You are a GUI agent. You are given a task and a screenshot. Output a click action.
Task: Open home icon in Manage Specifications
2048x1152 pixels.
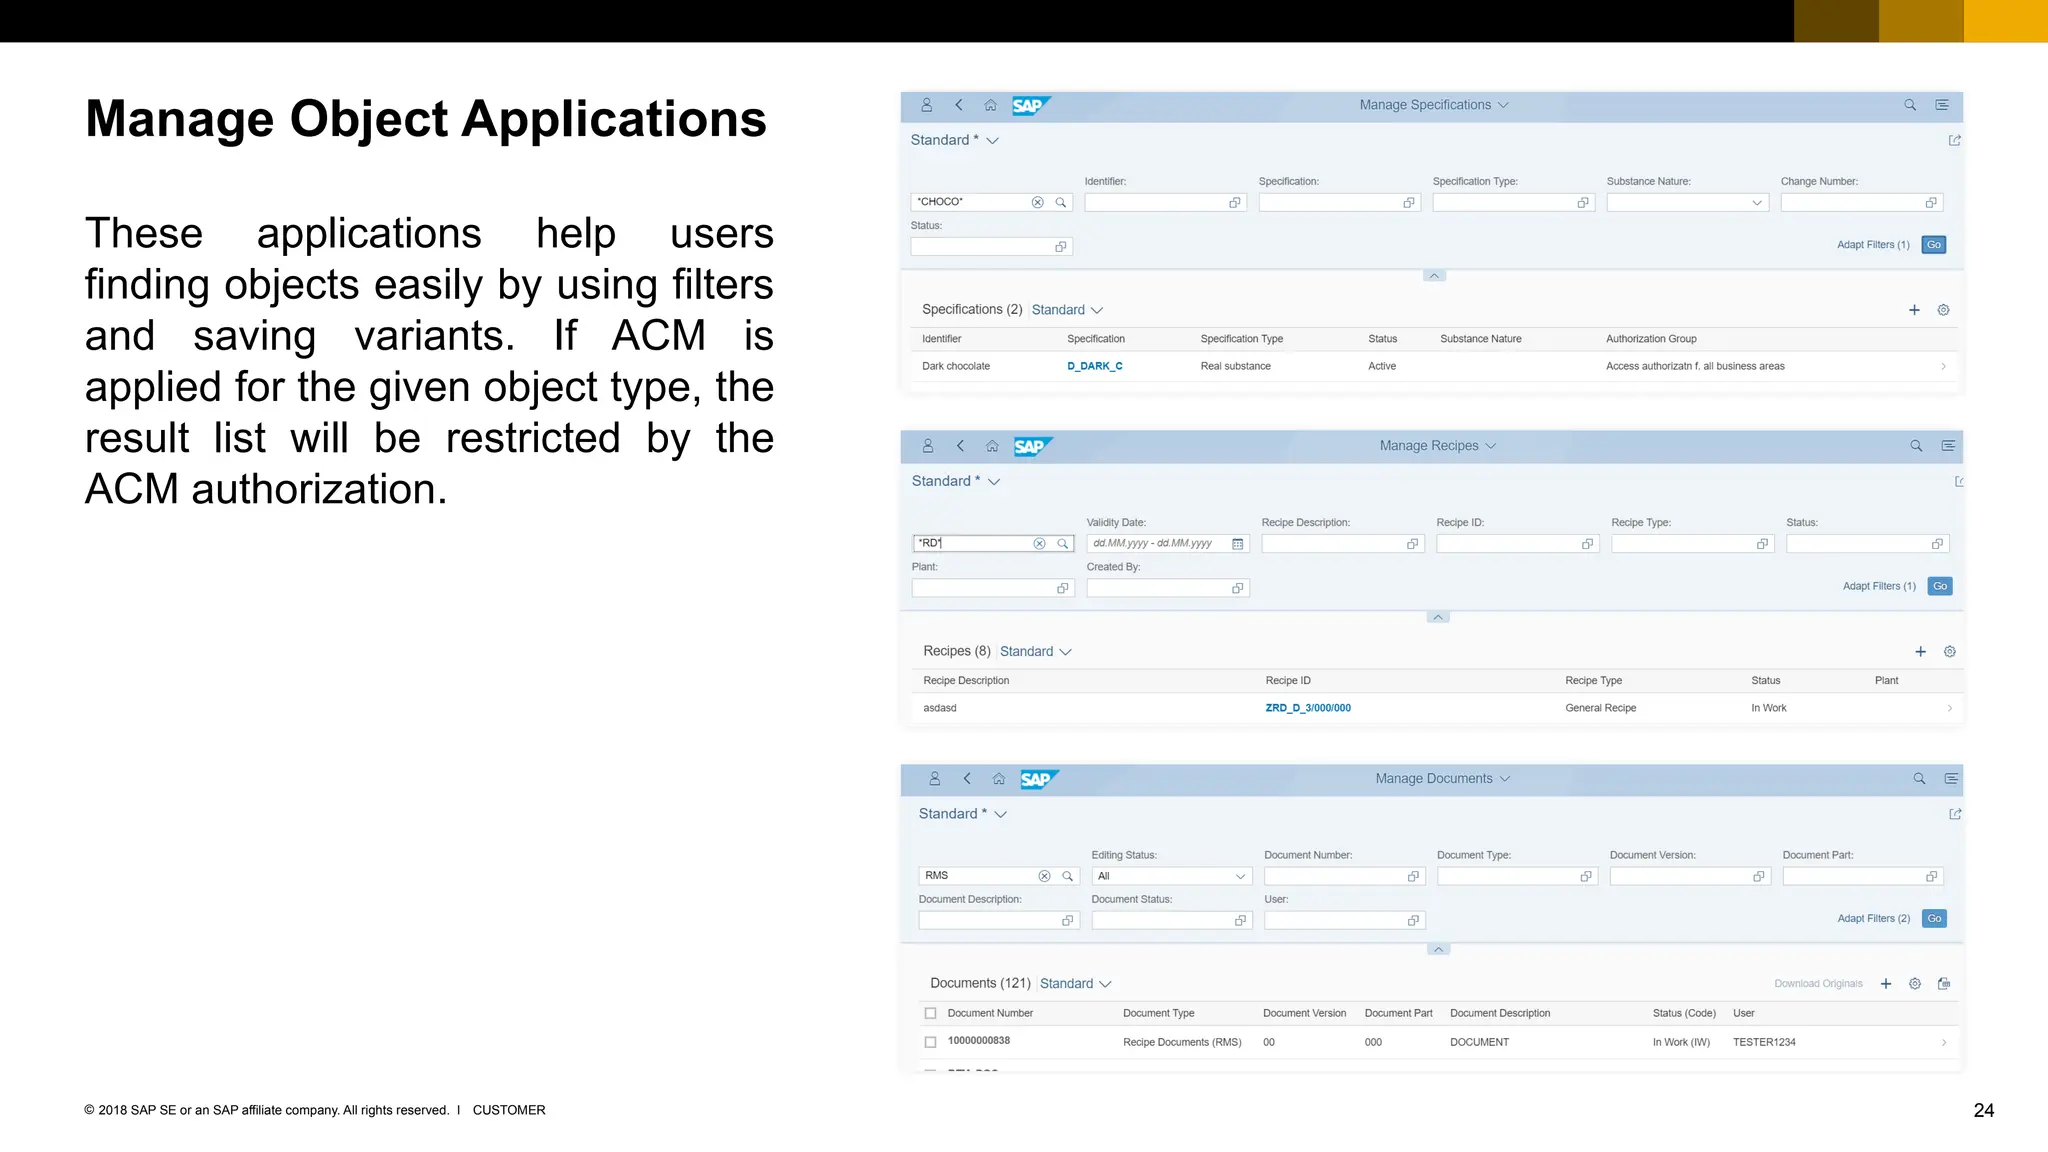[990, 105]
